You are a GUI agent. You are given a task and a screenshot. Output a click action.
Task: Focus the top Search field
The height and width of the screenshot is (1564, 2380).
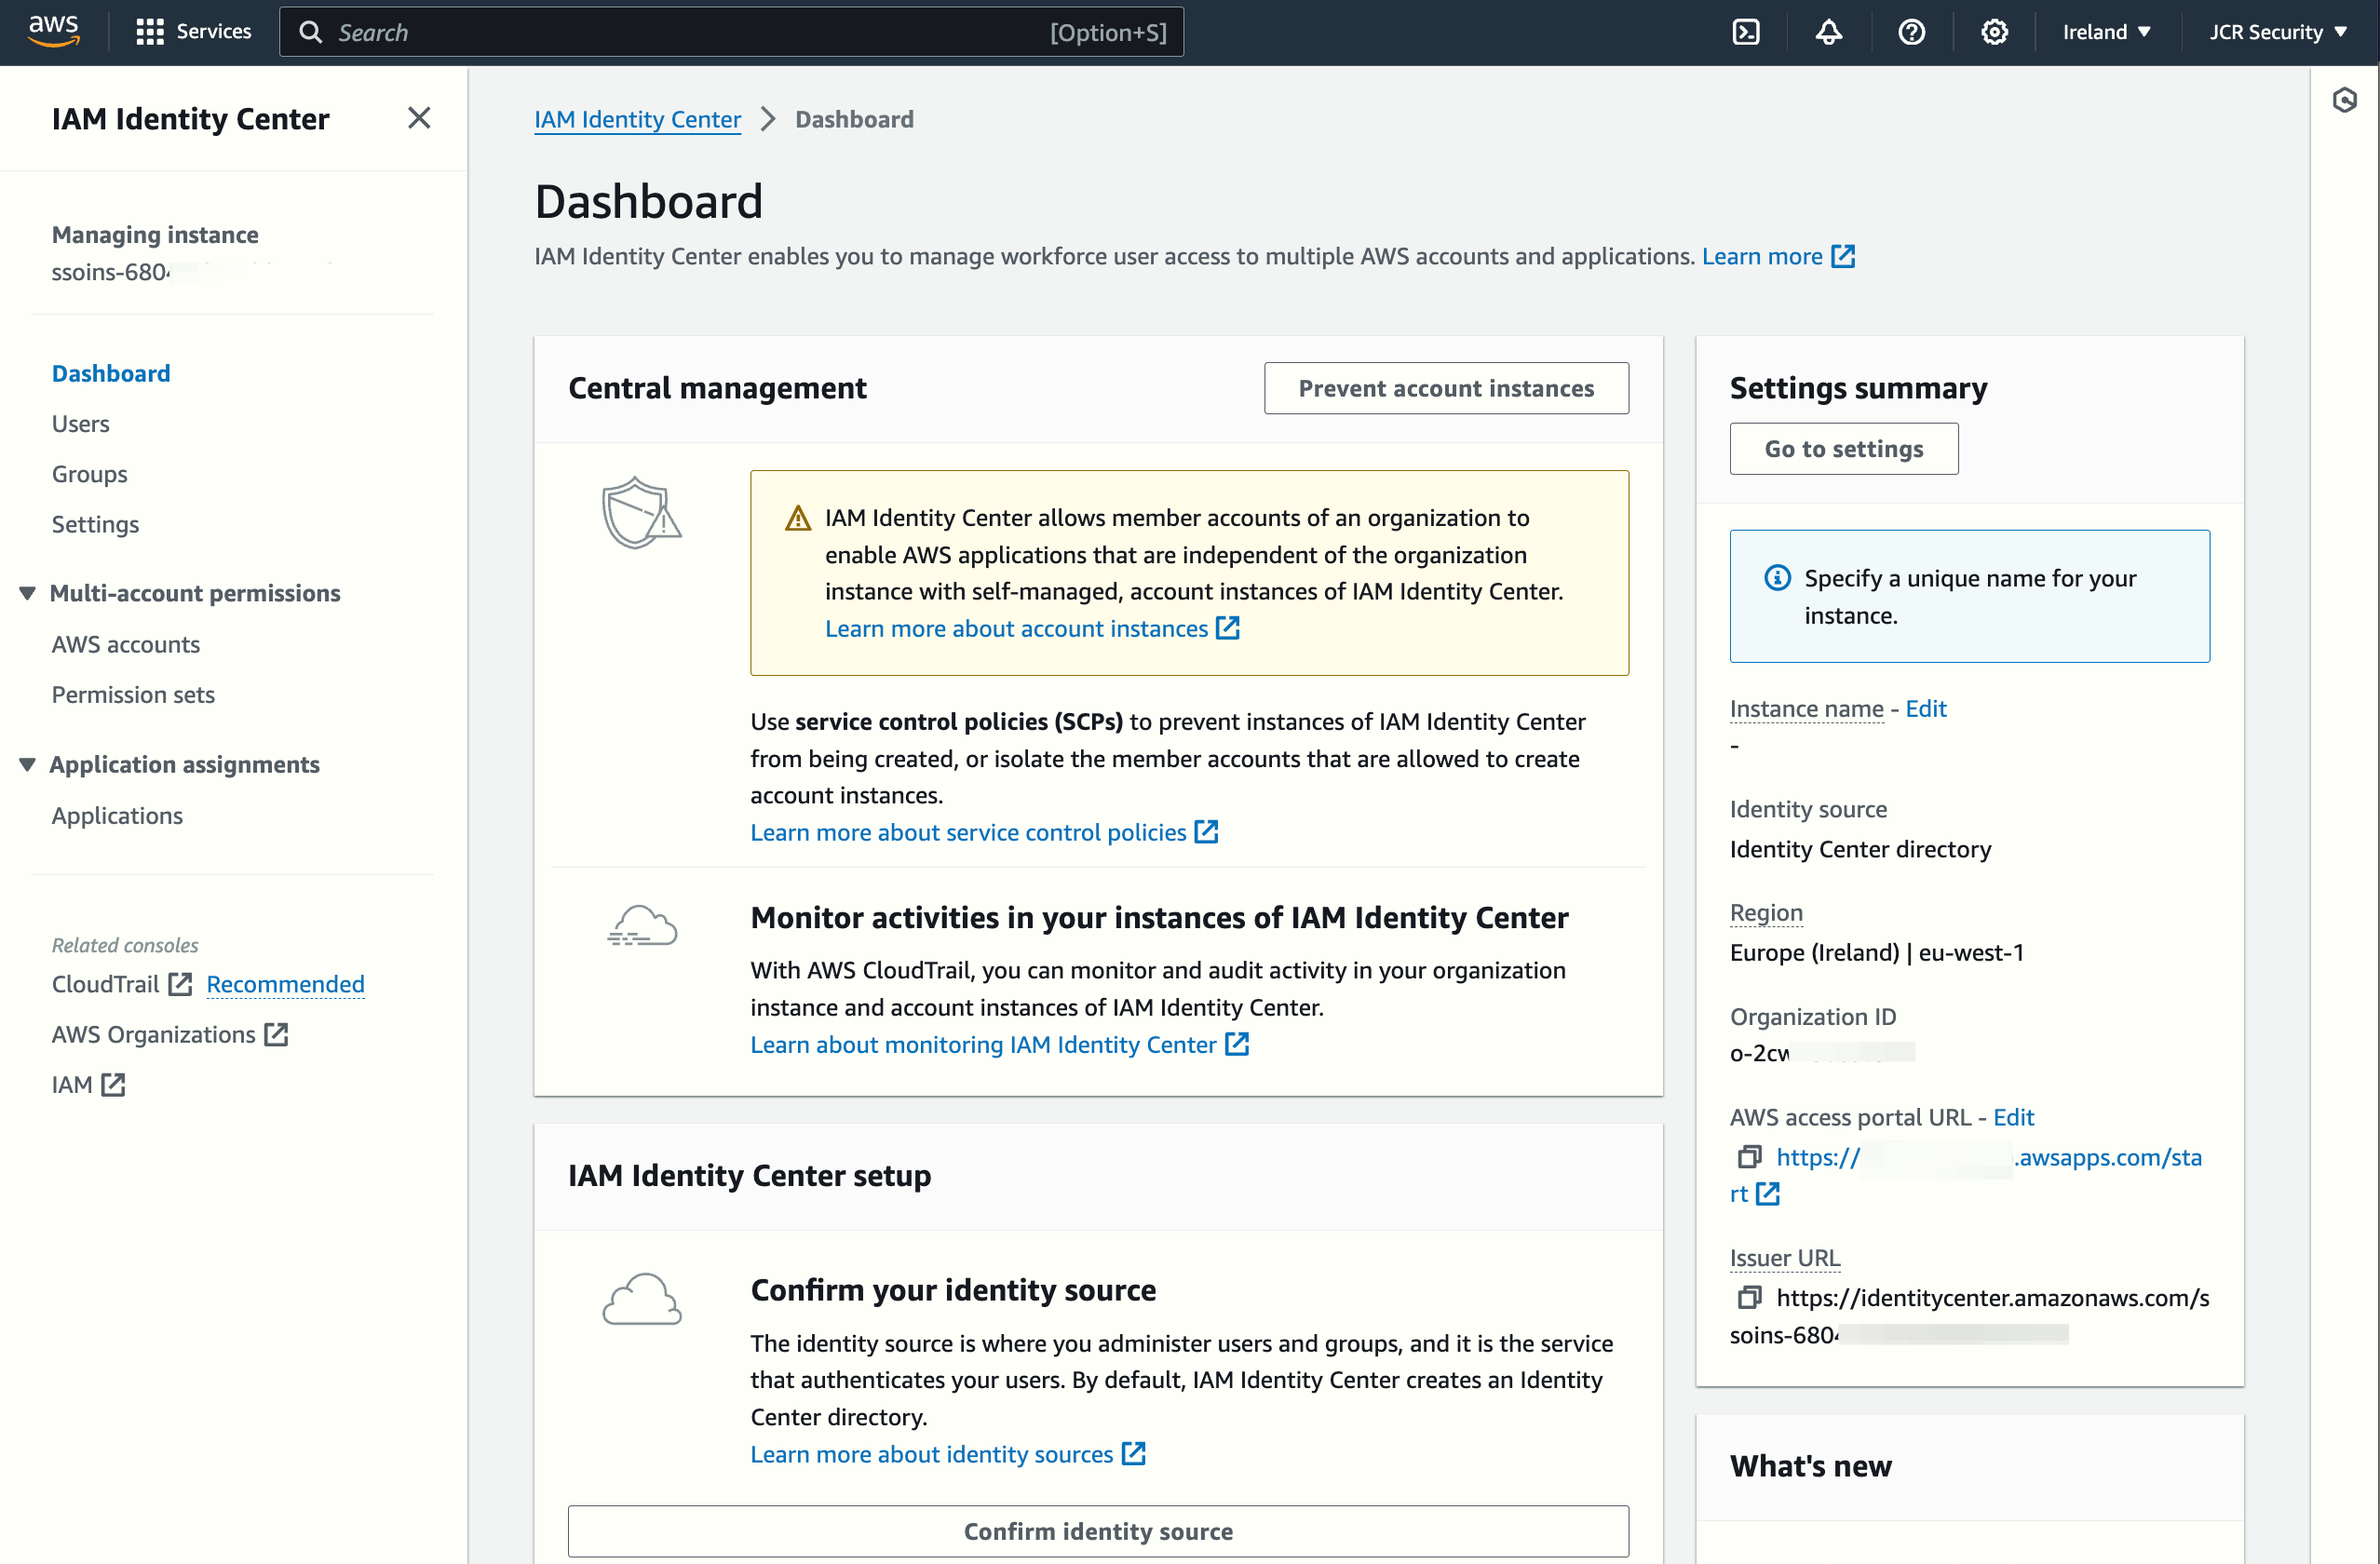point(690,32)
